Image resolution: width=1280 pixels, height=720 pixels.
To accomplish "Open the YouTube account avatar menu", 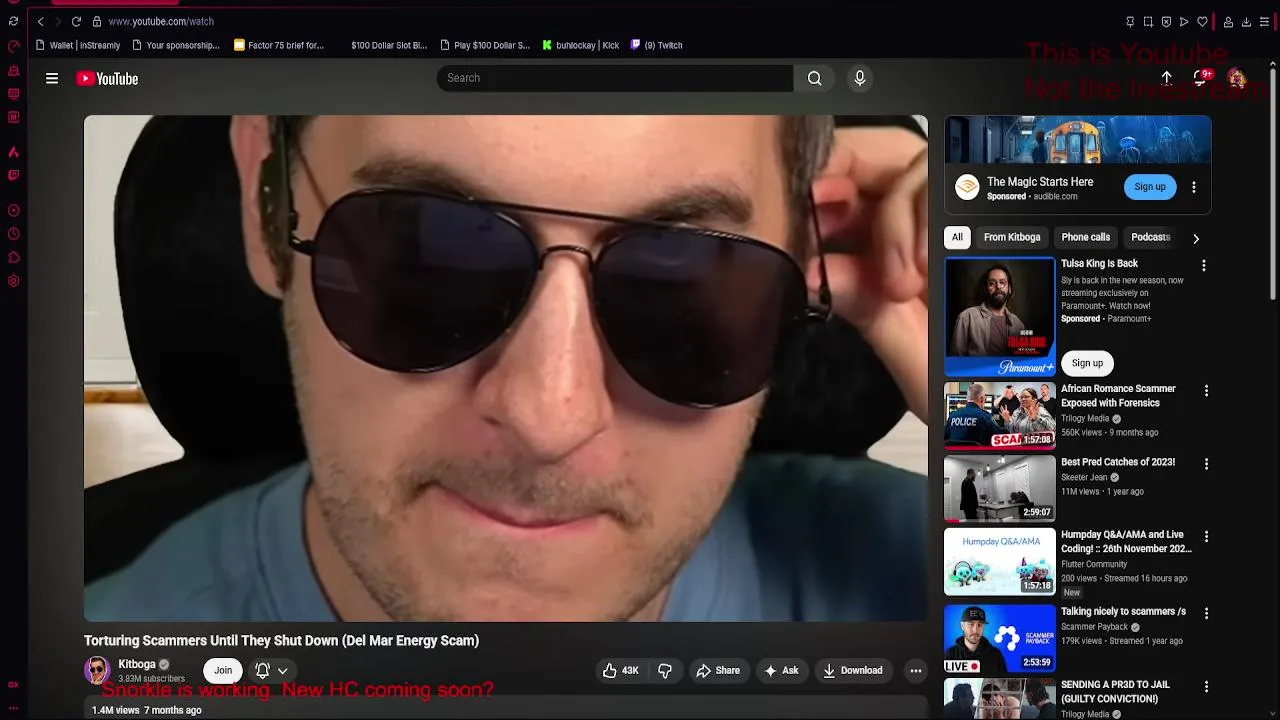I will (1237, 78).
